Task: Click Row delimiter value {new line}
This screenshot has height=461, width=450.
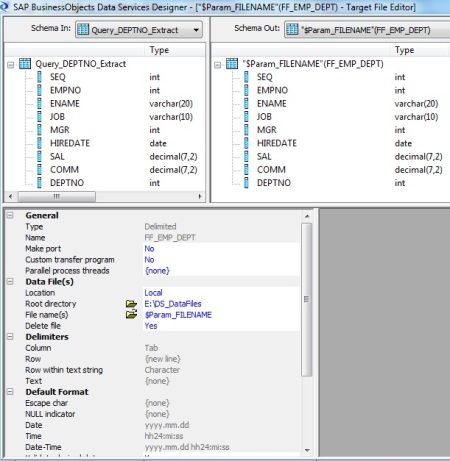Action: [x=163, y=359]
